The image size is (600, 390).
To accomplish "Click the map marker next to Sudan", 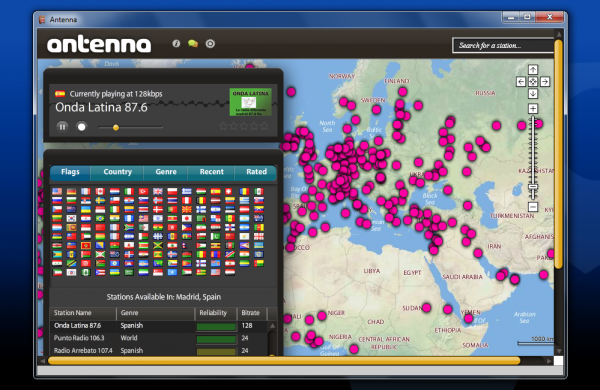I will coord(426,307).
